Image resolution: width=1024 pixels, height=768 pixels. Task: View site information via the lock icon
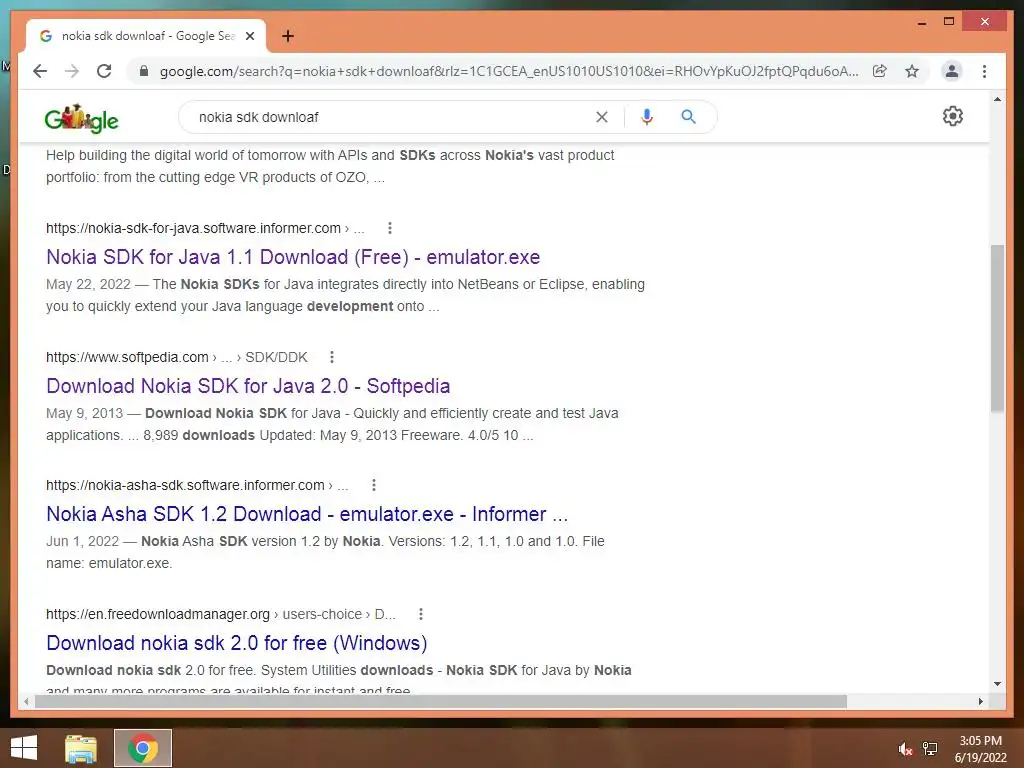click(x=144, y=71)
